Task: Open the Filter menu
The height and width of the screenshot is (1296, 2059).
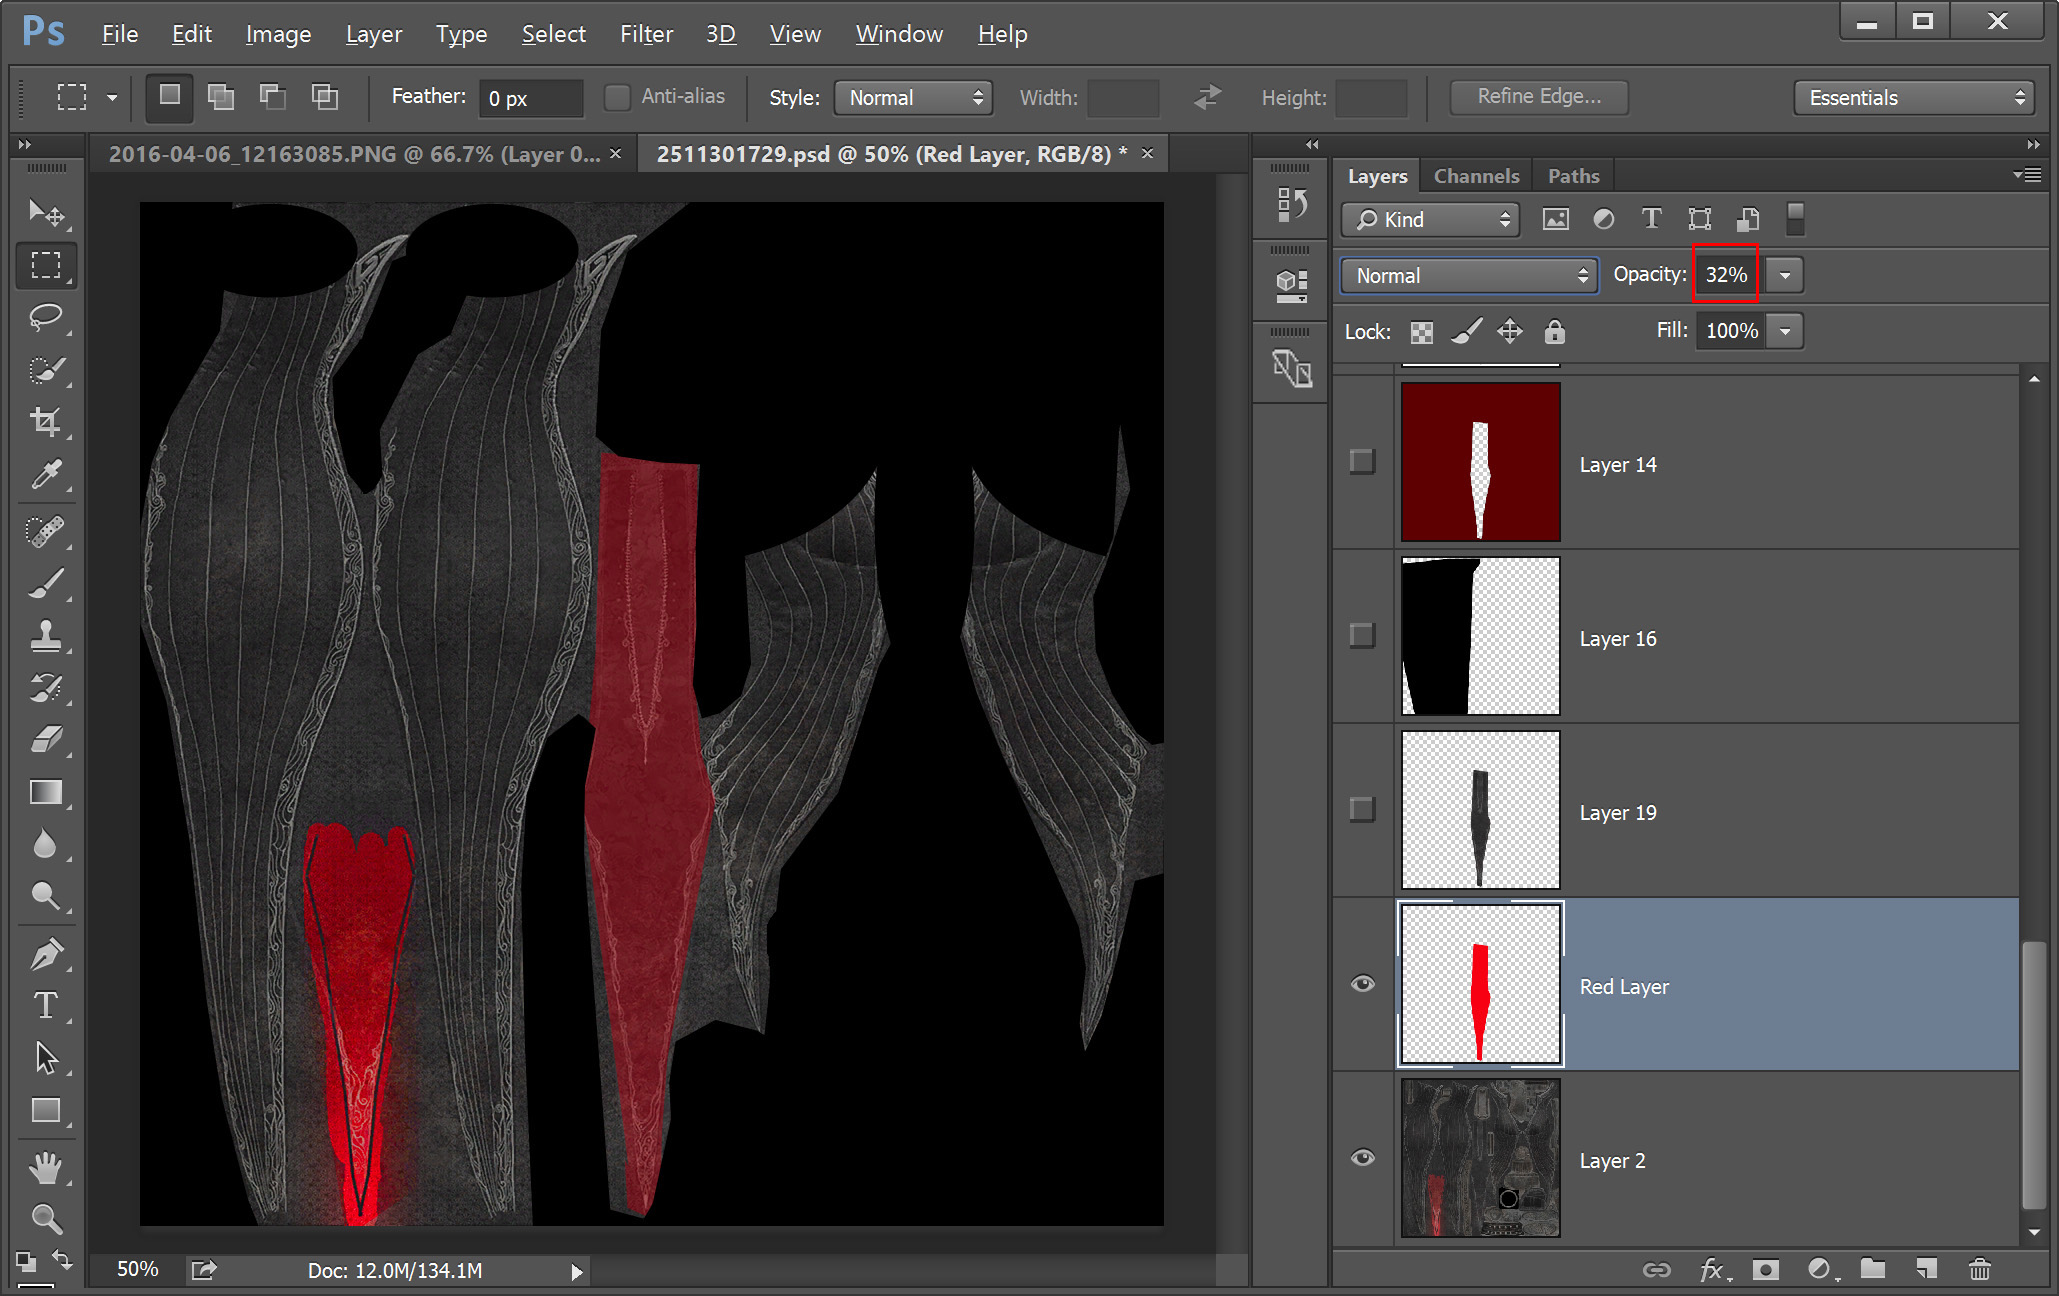Action: click(646, 34)
